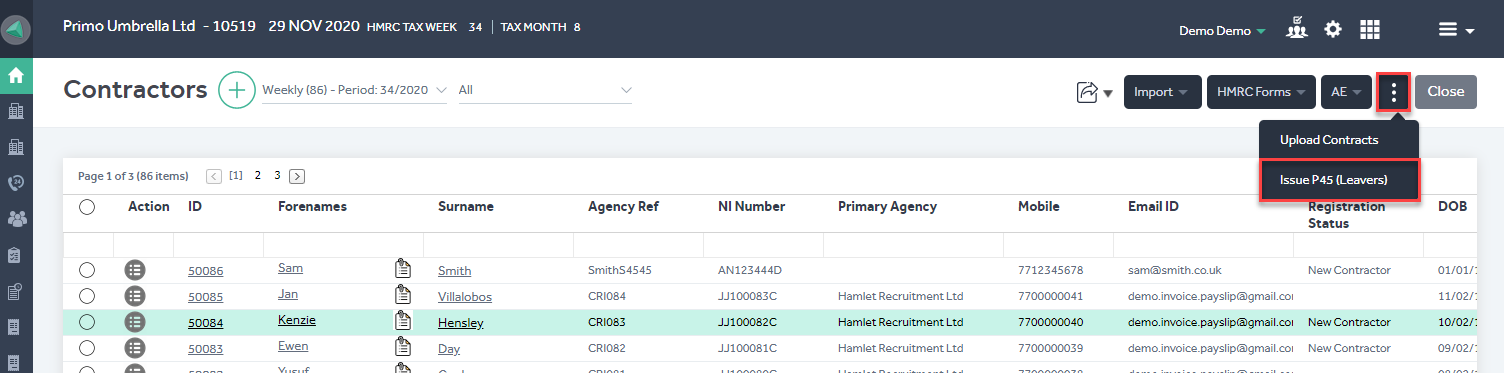Open the HMRC Forms dropdown

(x=1260, y=92)
